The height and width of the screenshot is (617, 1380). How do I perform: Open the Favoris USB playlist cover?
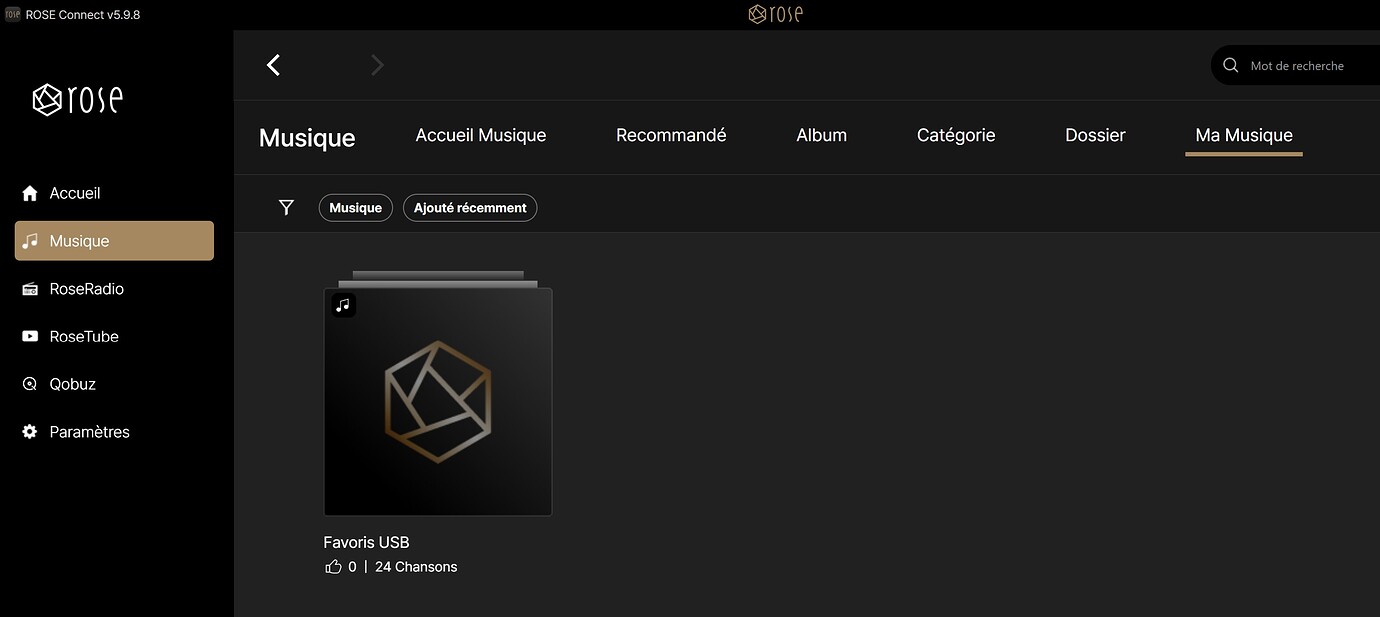click(x=438, y=402)
